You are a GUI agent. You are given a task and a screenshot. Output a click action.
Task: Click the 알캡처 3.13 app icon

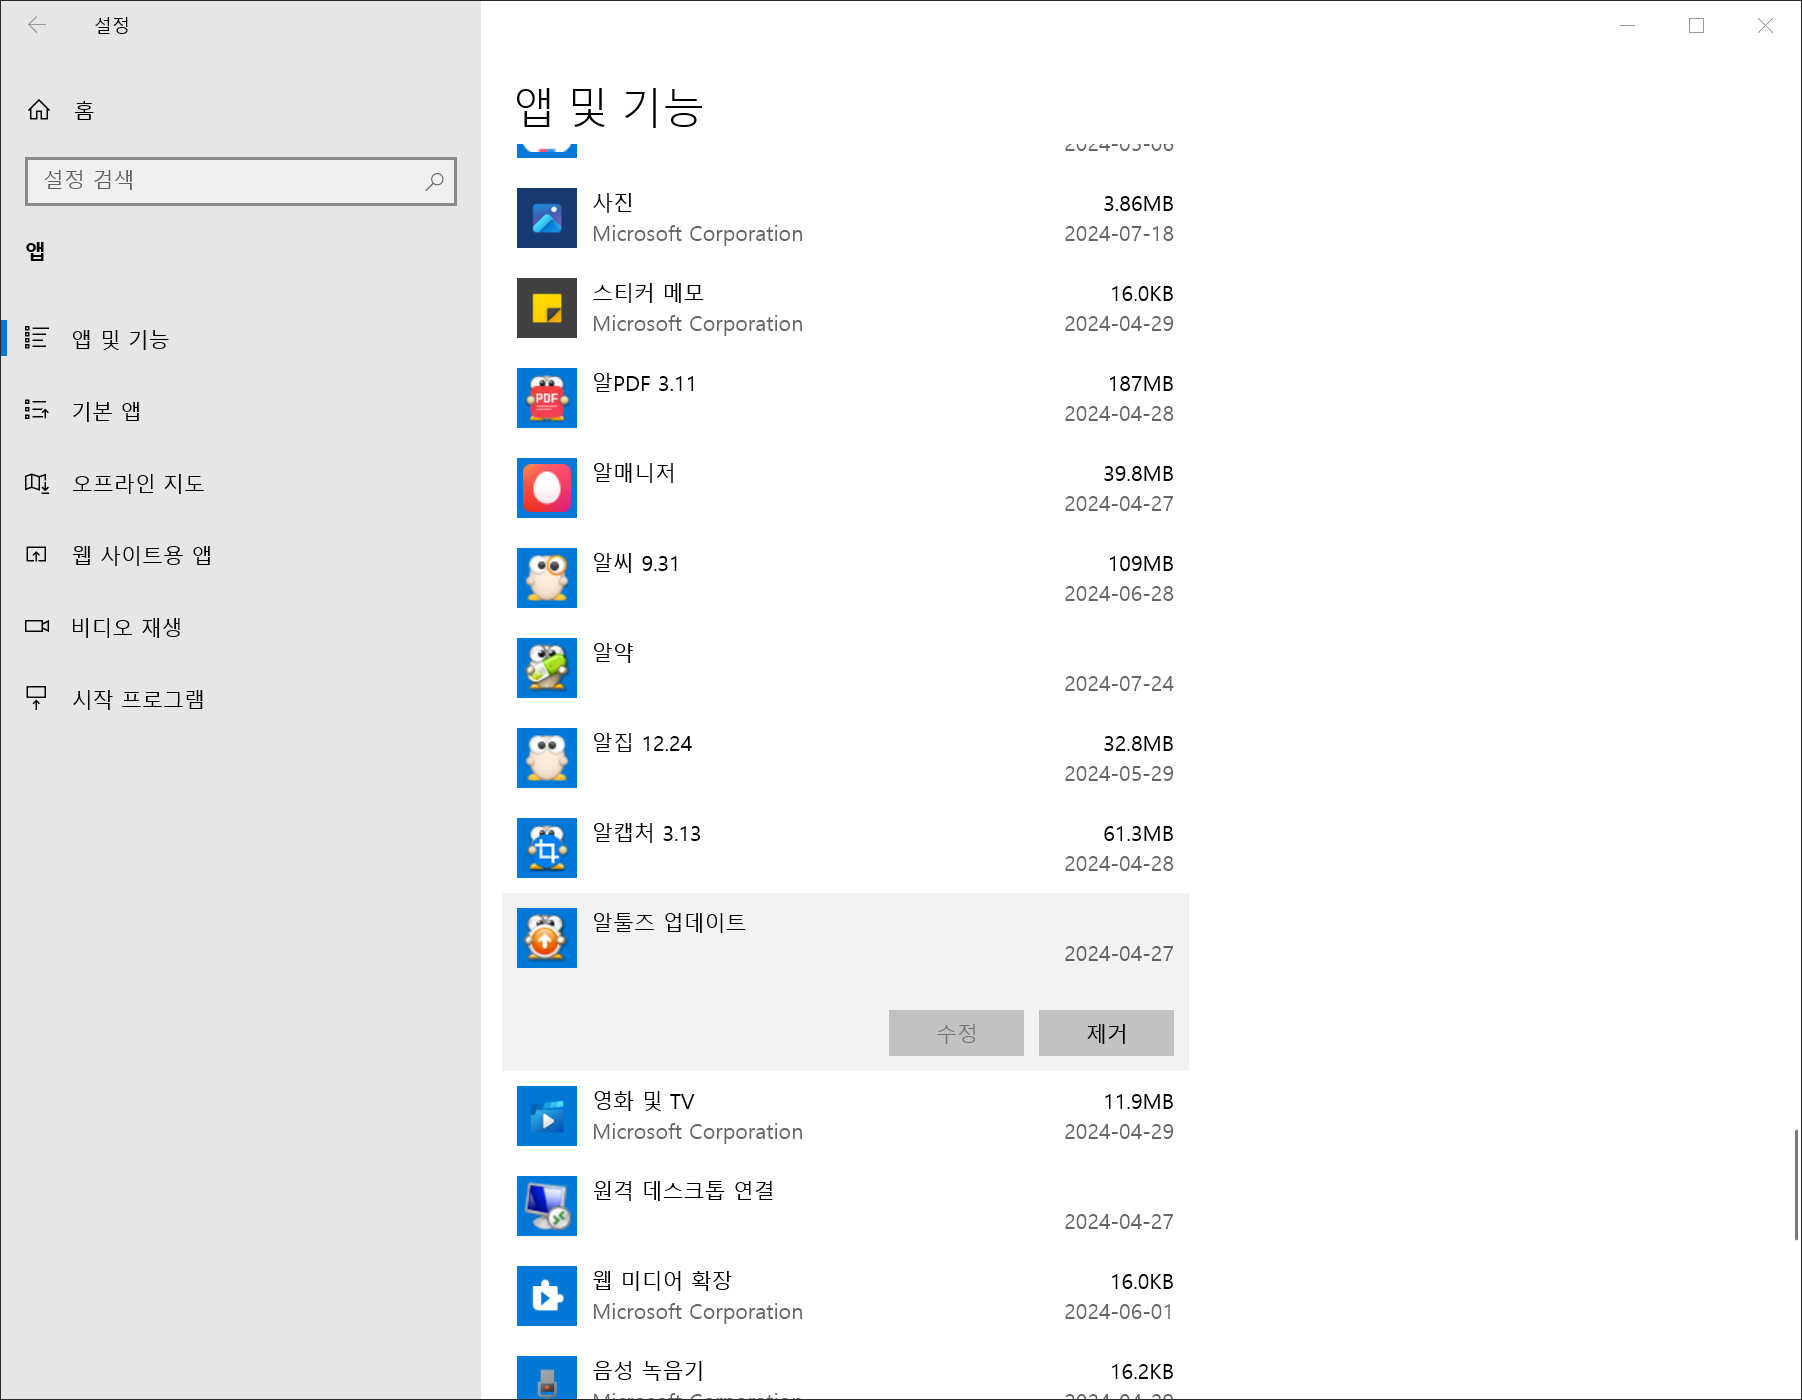pyautogui.click(x=547, y=848)
